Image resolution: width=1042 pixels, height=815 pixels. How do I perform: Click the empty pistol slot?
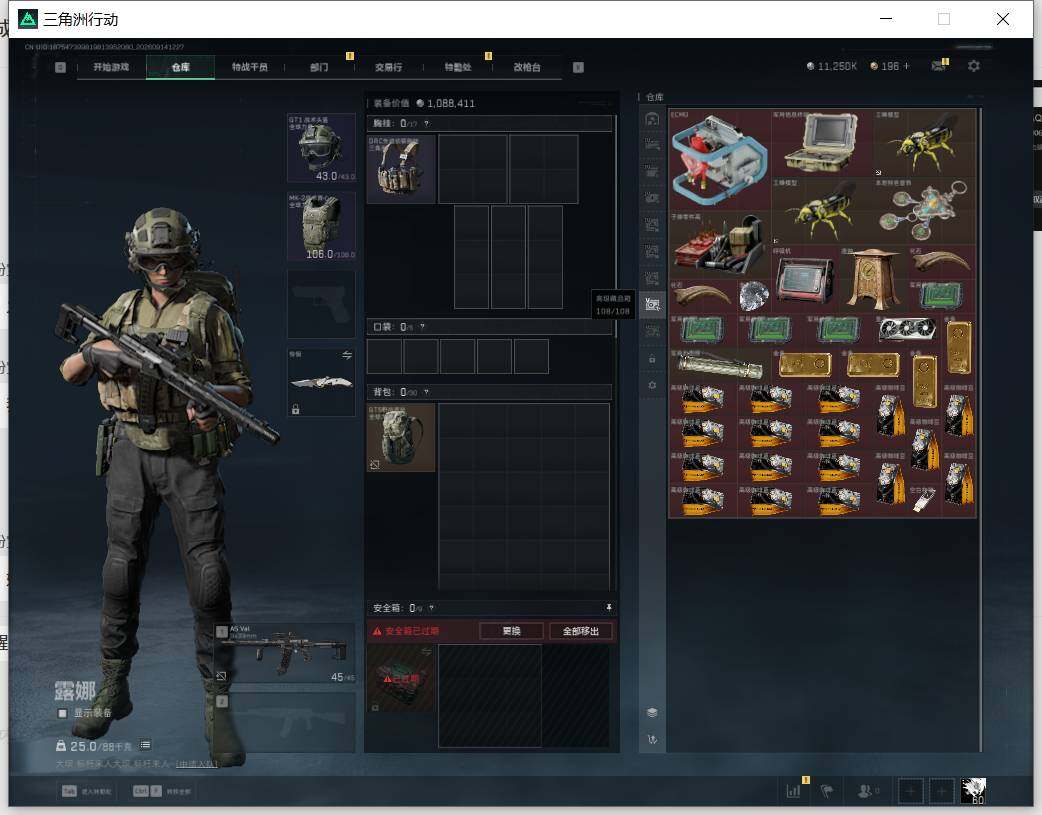click(x=321, y=304)
